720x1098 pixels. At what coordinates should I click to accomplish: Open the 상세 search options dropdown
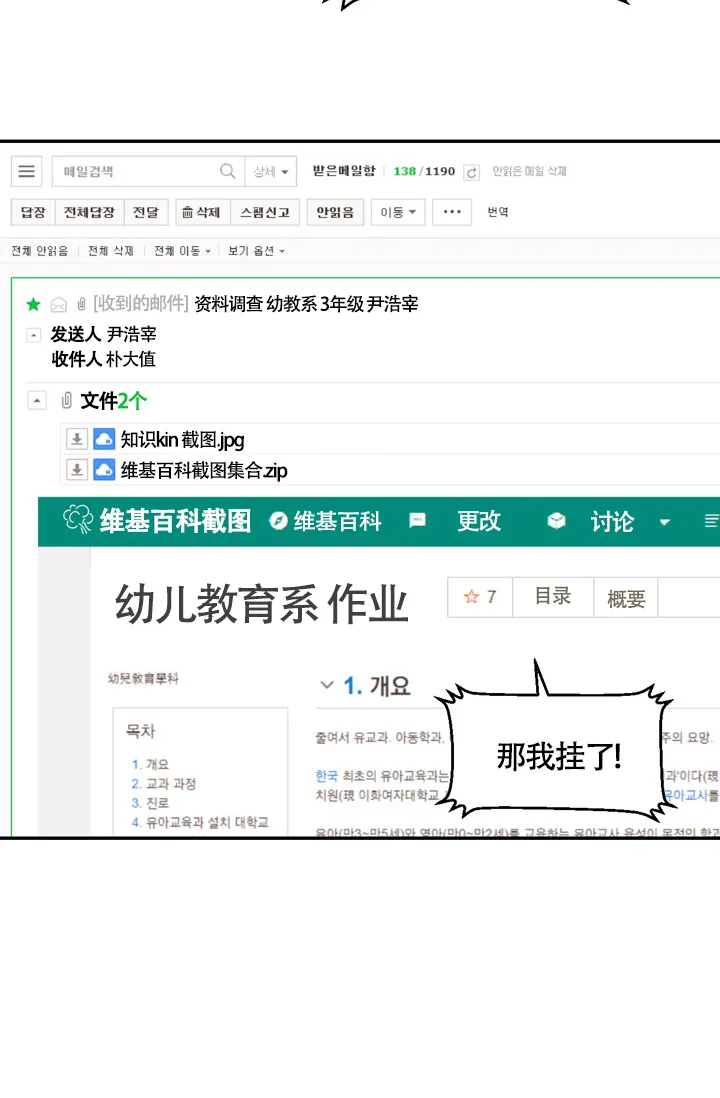(x=271, y=172)
